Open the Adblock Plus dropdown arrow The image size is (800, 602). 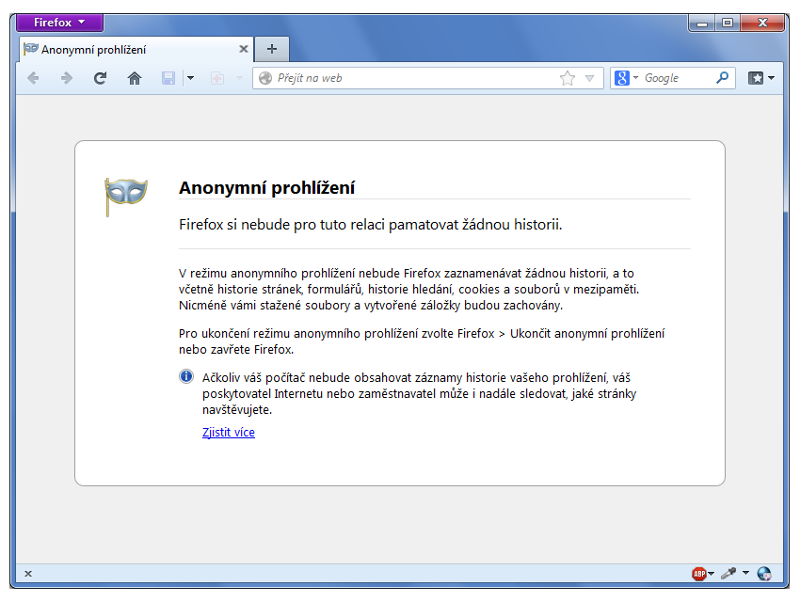pos(711,574)
